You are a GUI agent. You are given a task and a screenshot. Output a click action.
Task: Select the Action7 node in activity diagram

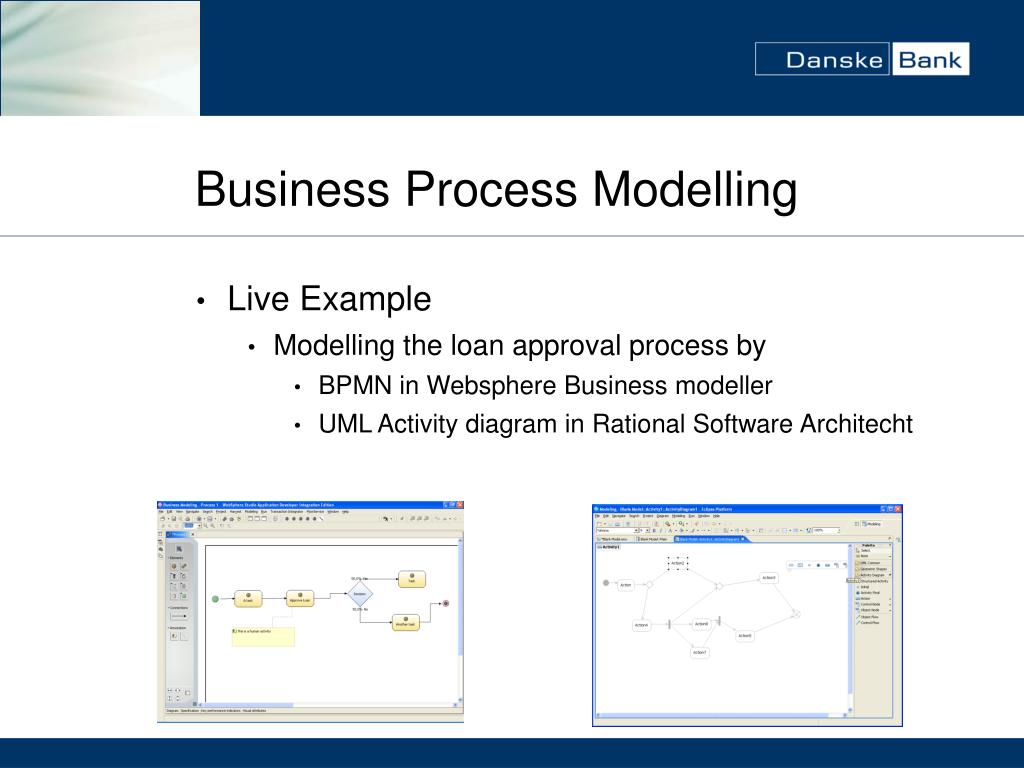(x=700, y=652)
